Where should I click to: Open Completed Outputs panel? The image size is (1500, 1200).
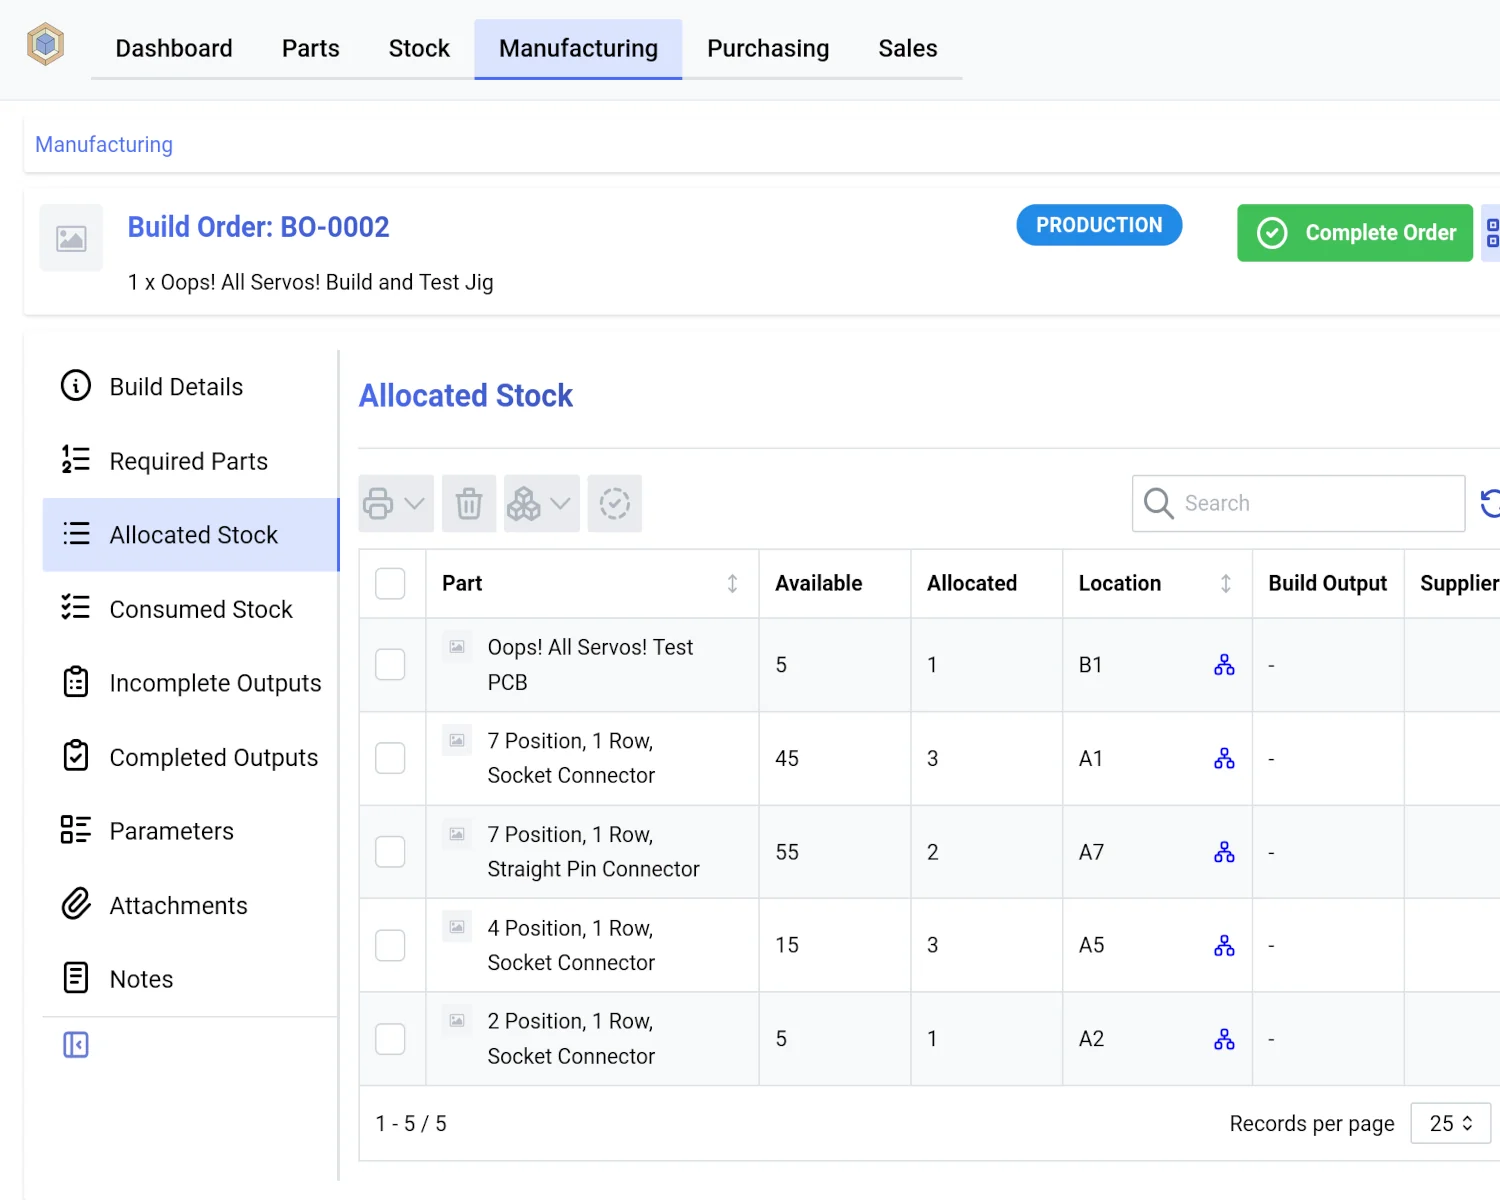[190, 757]
